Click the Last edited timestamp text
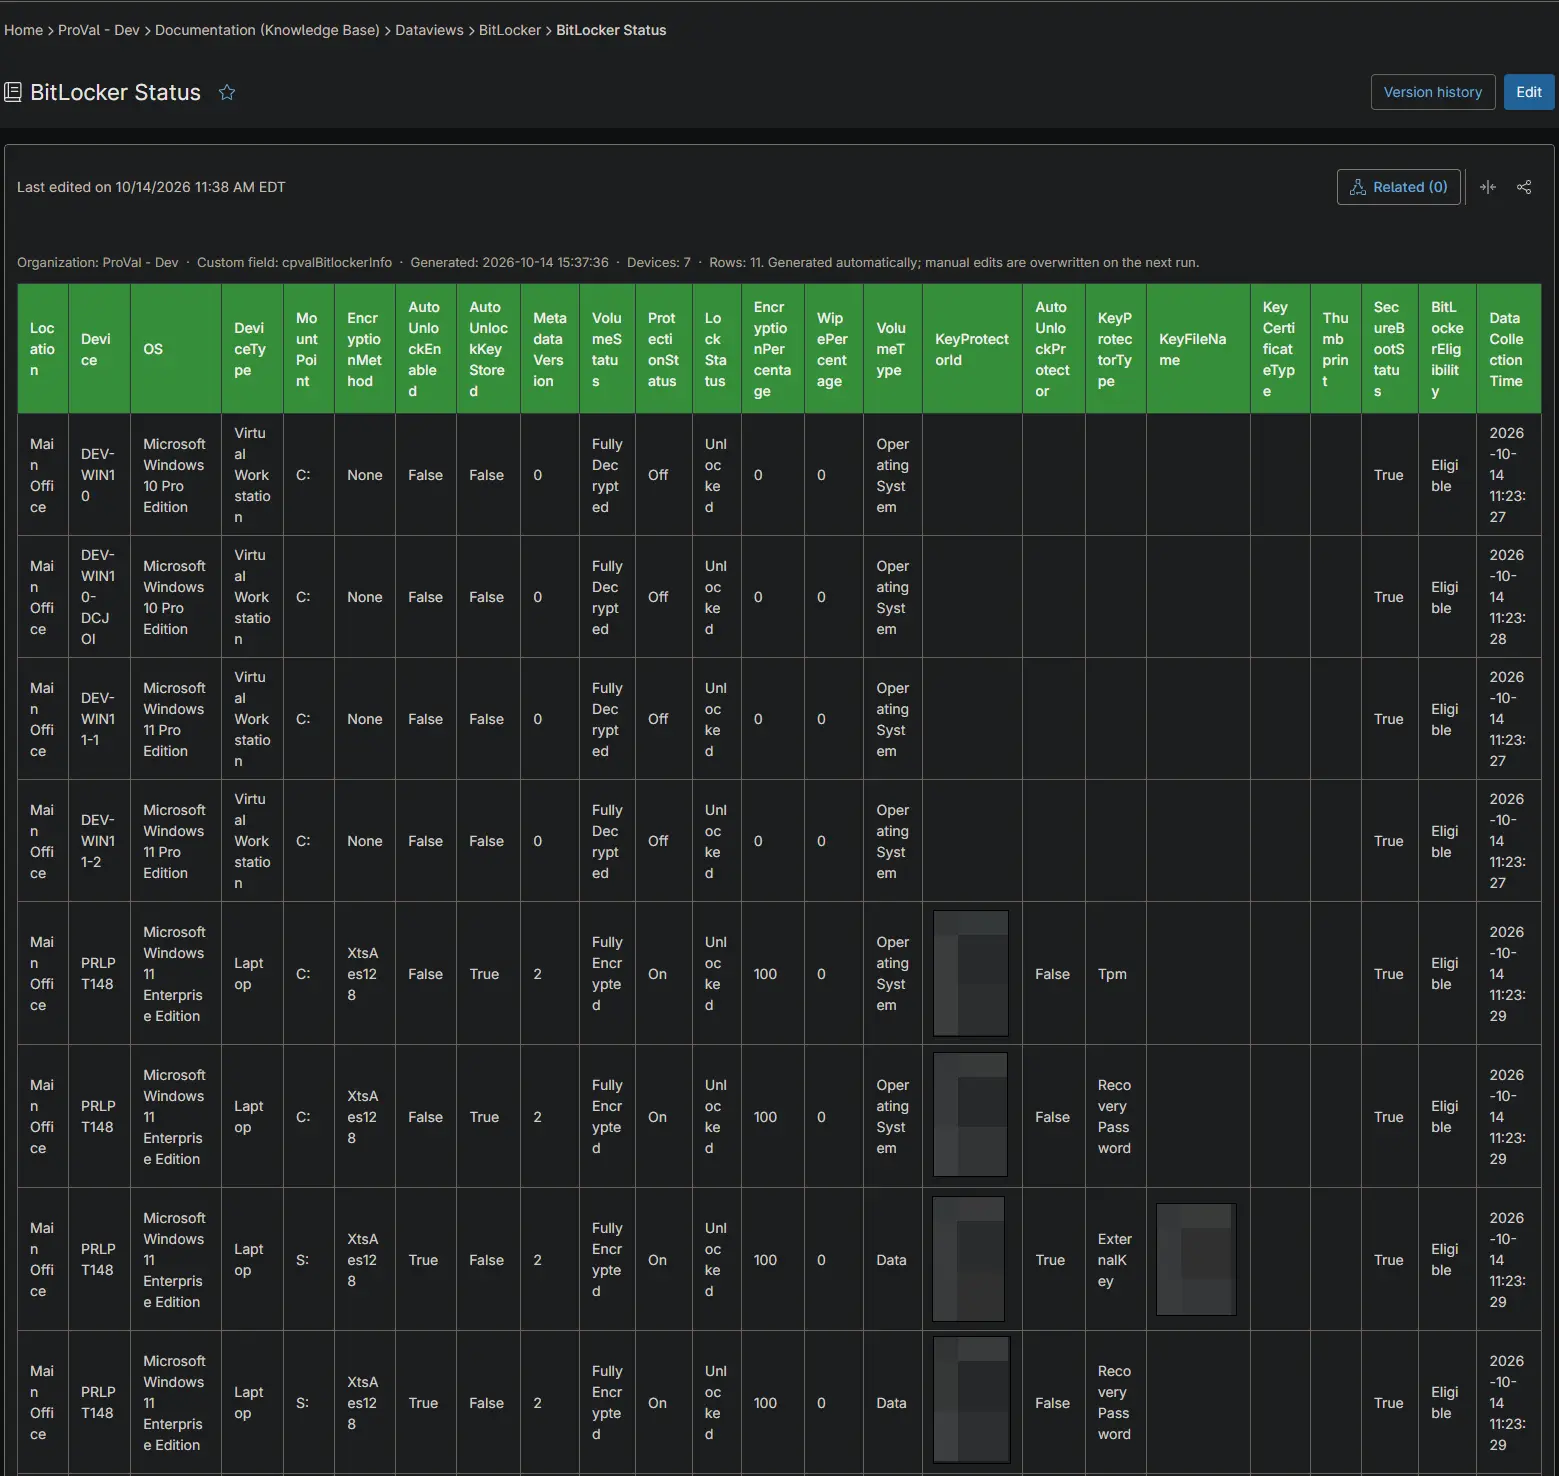1559x1476 pixels. (x=151, y=187)
